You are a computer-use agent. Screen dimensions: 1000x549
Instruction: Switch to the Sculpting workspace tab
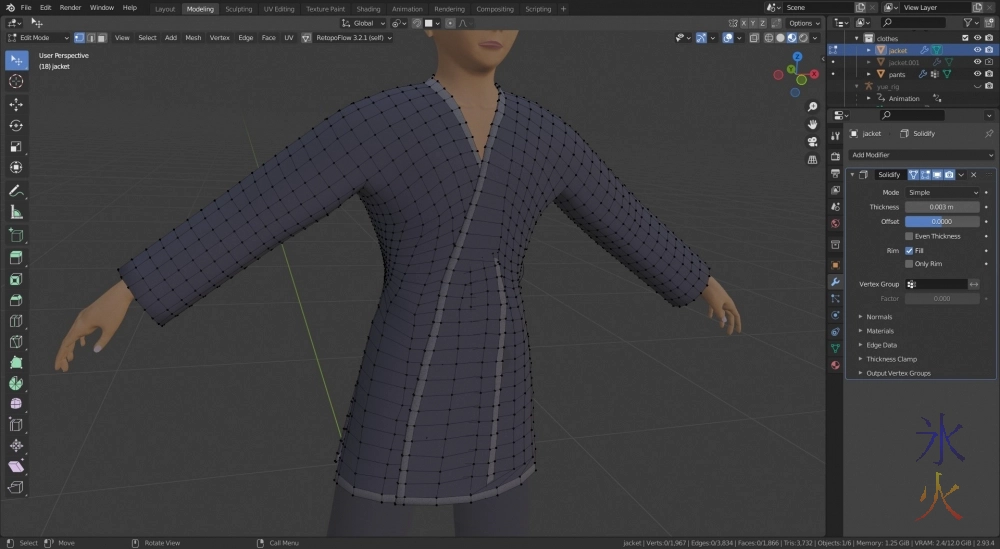coord(238,9)
